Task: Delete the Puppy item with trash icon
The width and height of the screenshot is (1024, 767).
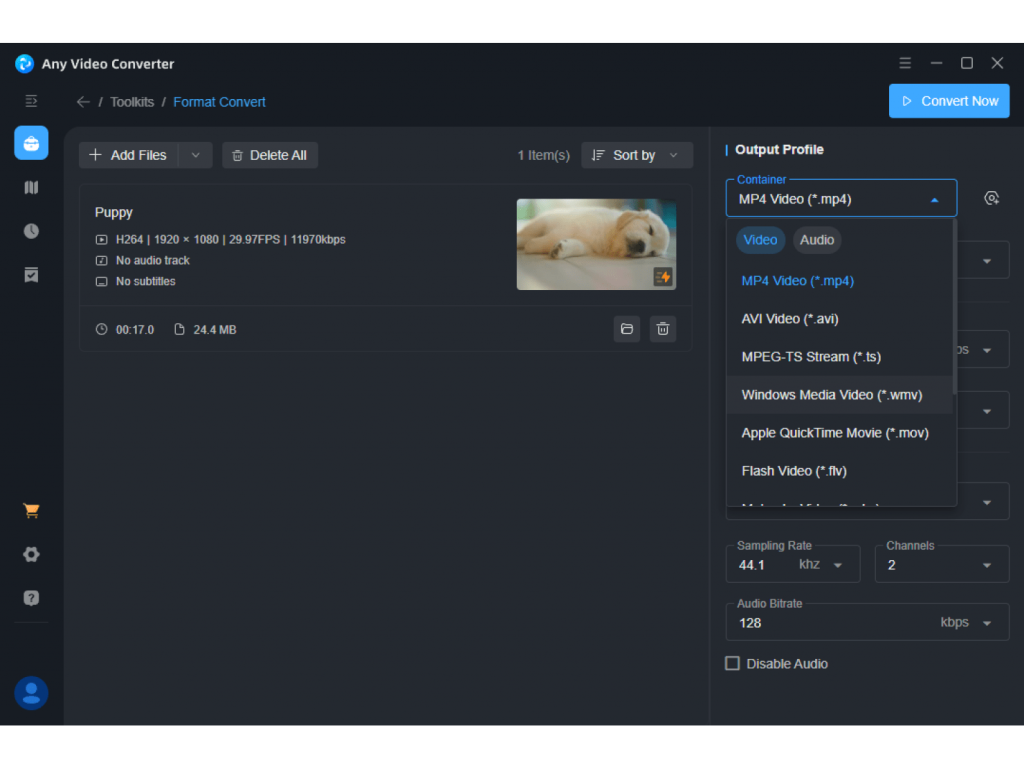Action: click(x=663, y=329)
